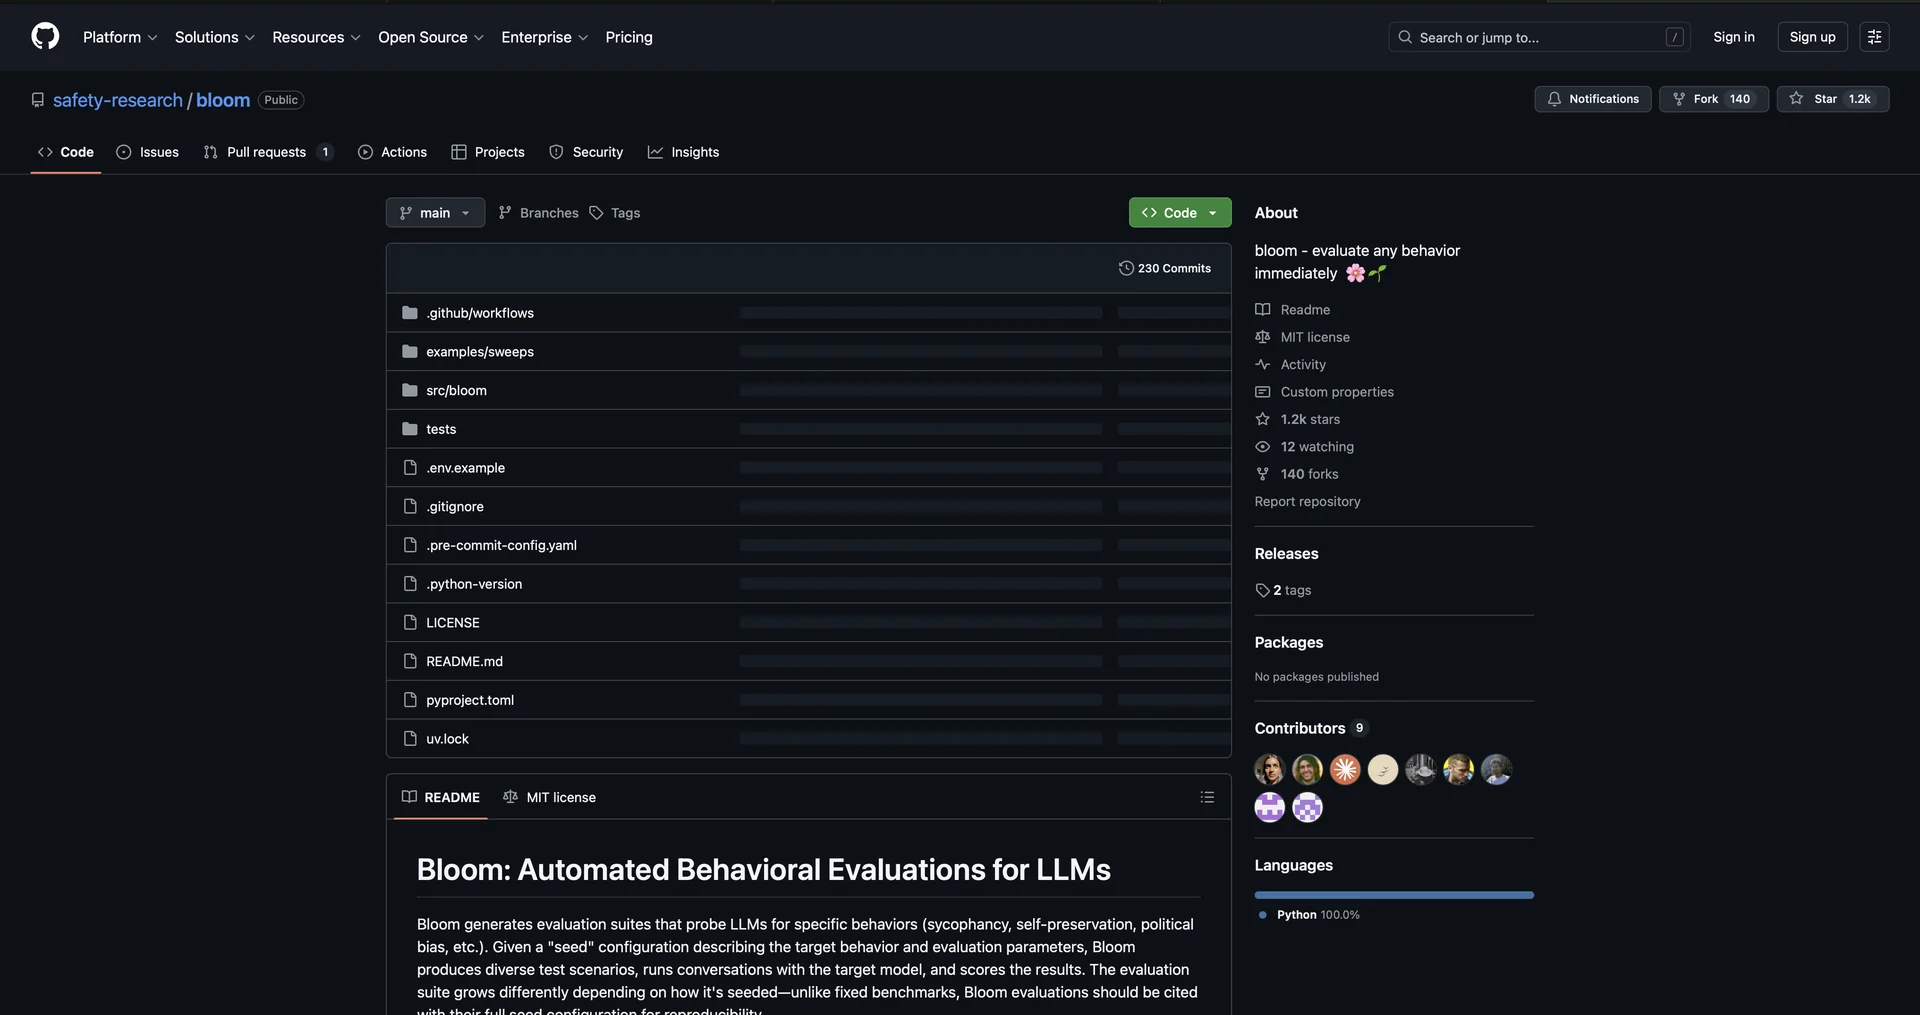
Task: Click the Pricing link
Action: tap(629, 37)
